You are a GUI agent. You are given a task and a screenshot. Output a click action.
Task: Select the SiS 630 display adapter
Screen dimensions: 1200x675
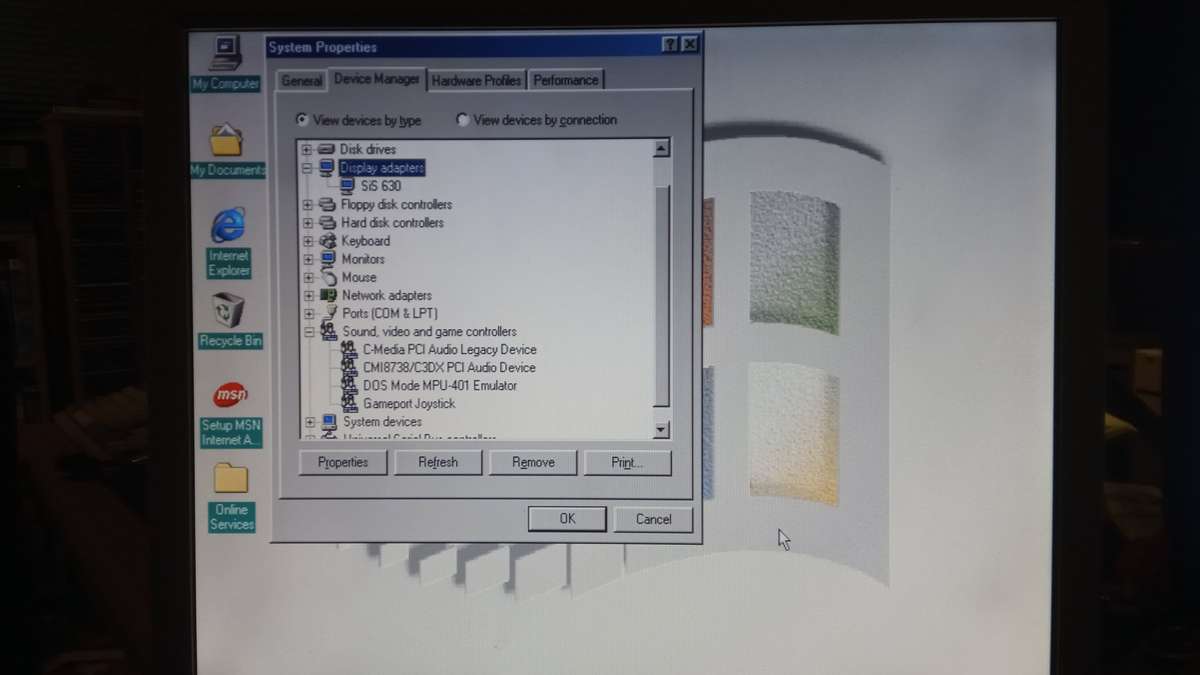point(381,186)
